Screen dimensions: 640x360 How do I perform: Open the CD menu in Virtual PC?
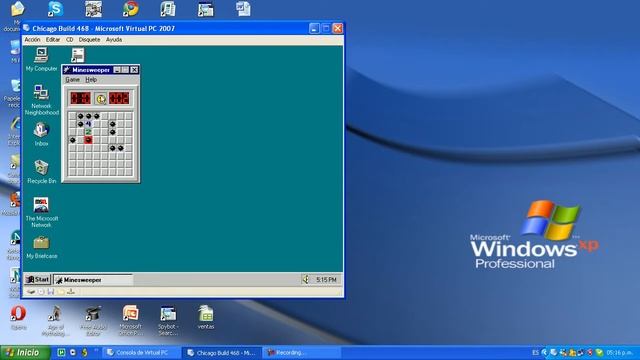coord(70,40)
